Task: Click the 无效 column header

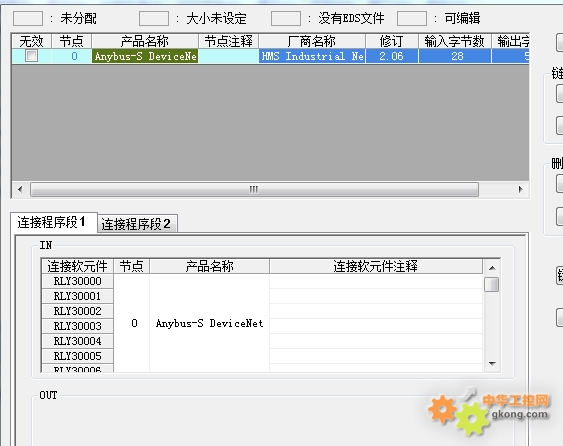Action: pyautogui.click(x=32, y=41)
